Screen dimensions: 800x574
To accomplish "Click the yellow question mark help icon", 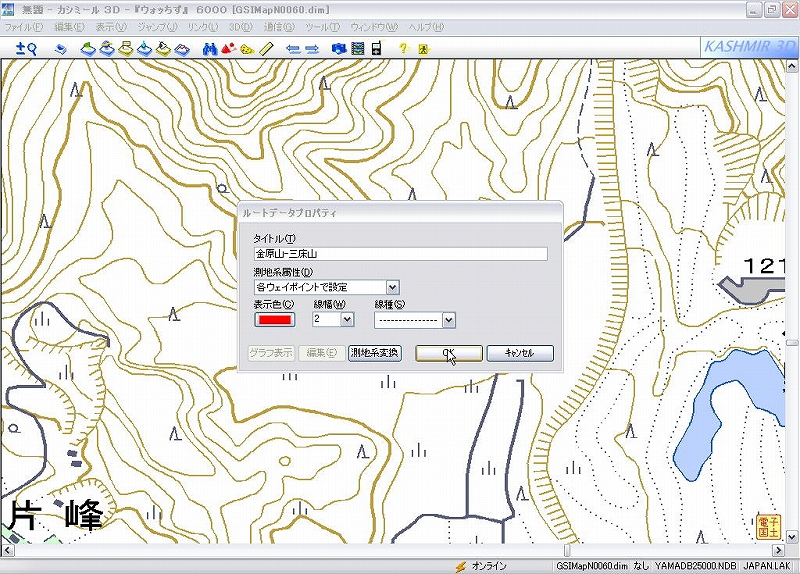I will tap(404, 49).
